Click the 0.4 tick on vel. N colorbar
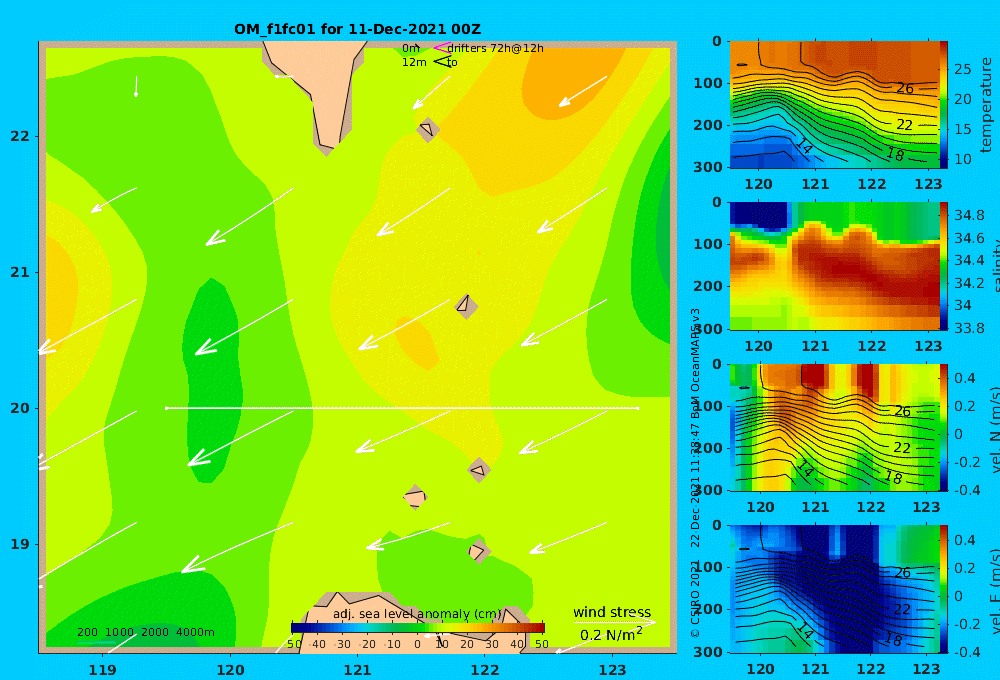 pyautogui.click(x=964, y=378)
